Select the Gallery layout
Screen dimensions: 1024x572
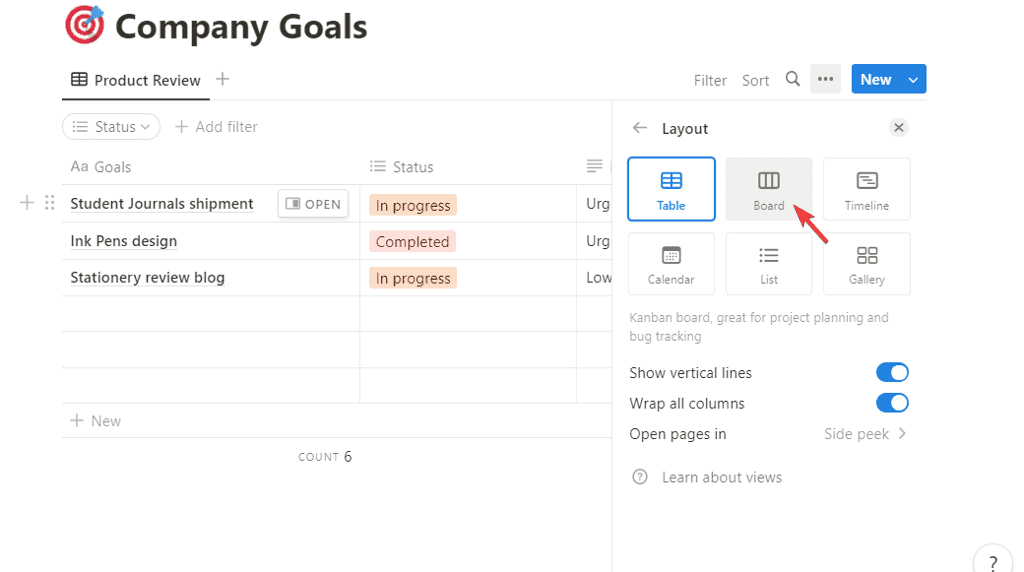coord(866,264)
